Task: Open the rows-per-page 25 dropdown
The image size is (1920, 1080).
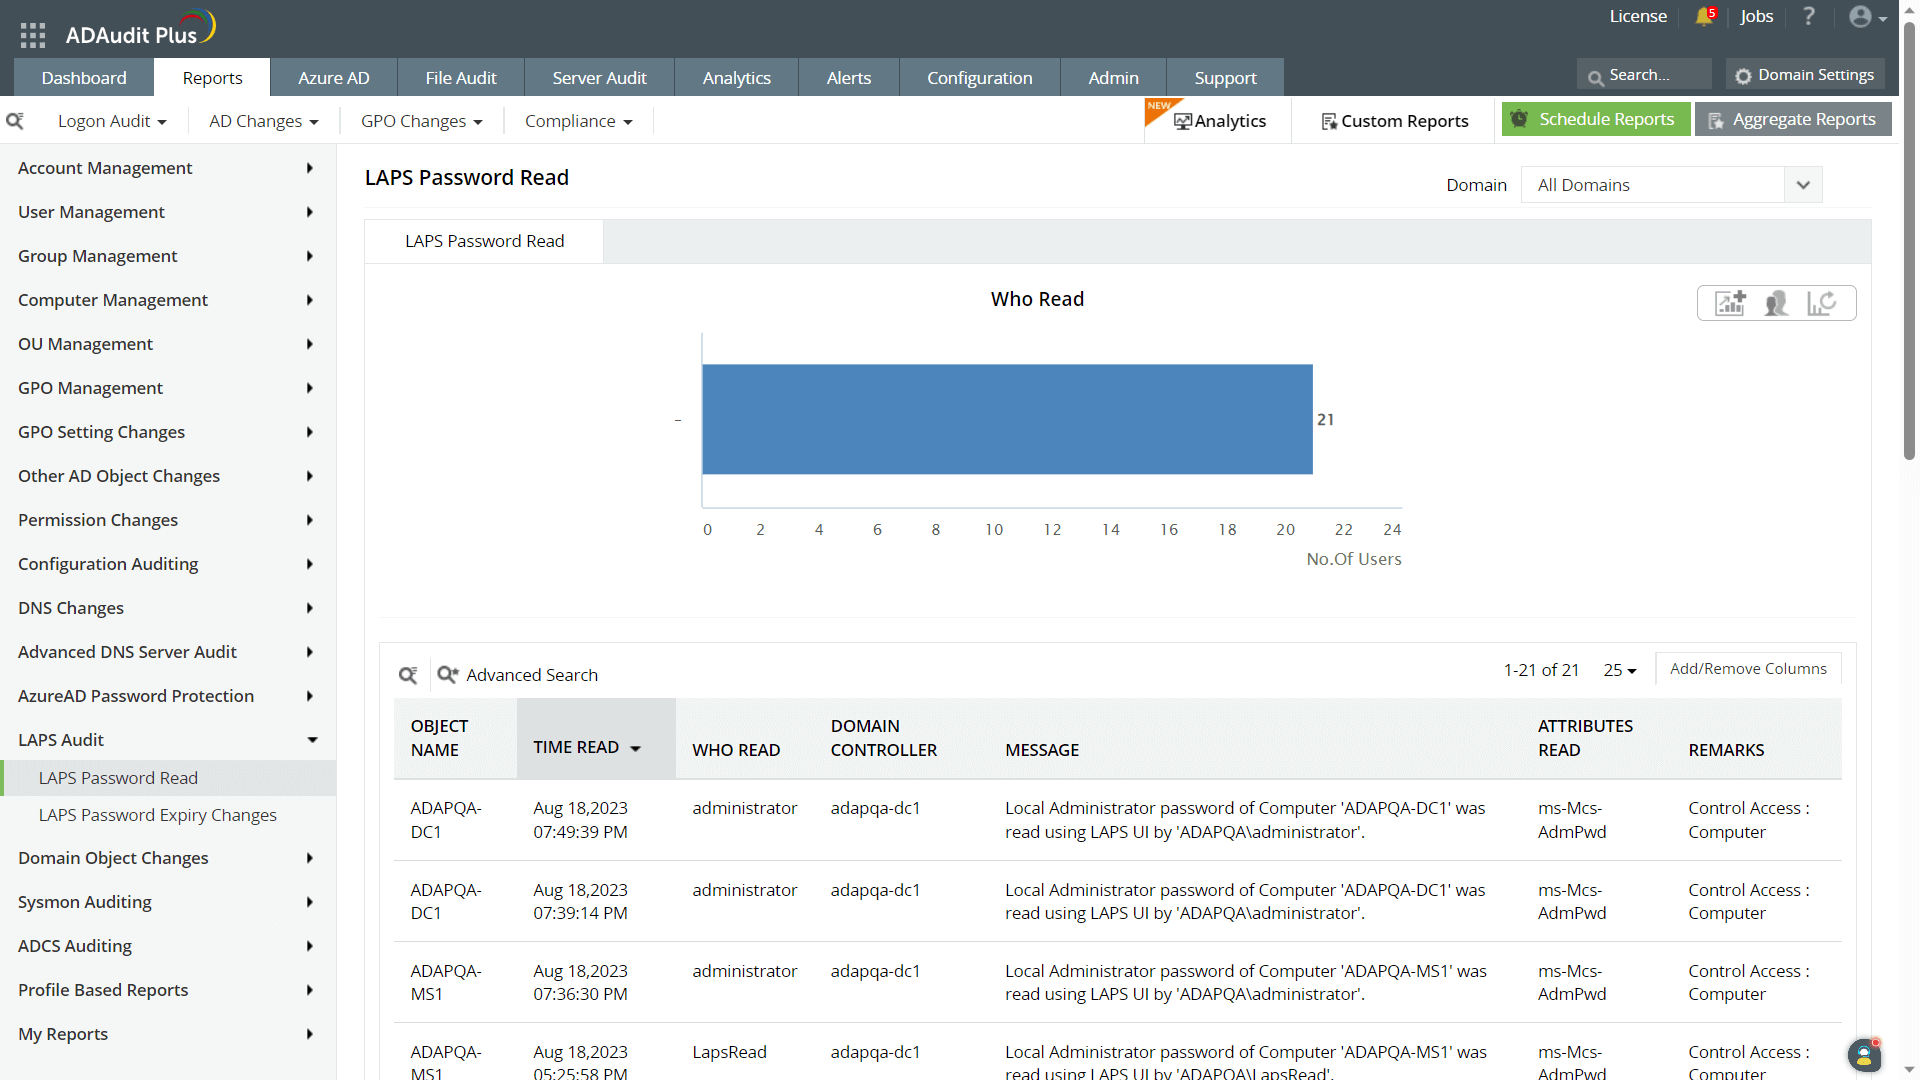Action: (x=1619, y=670)
